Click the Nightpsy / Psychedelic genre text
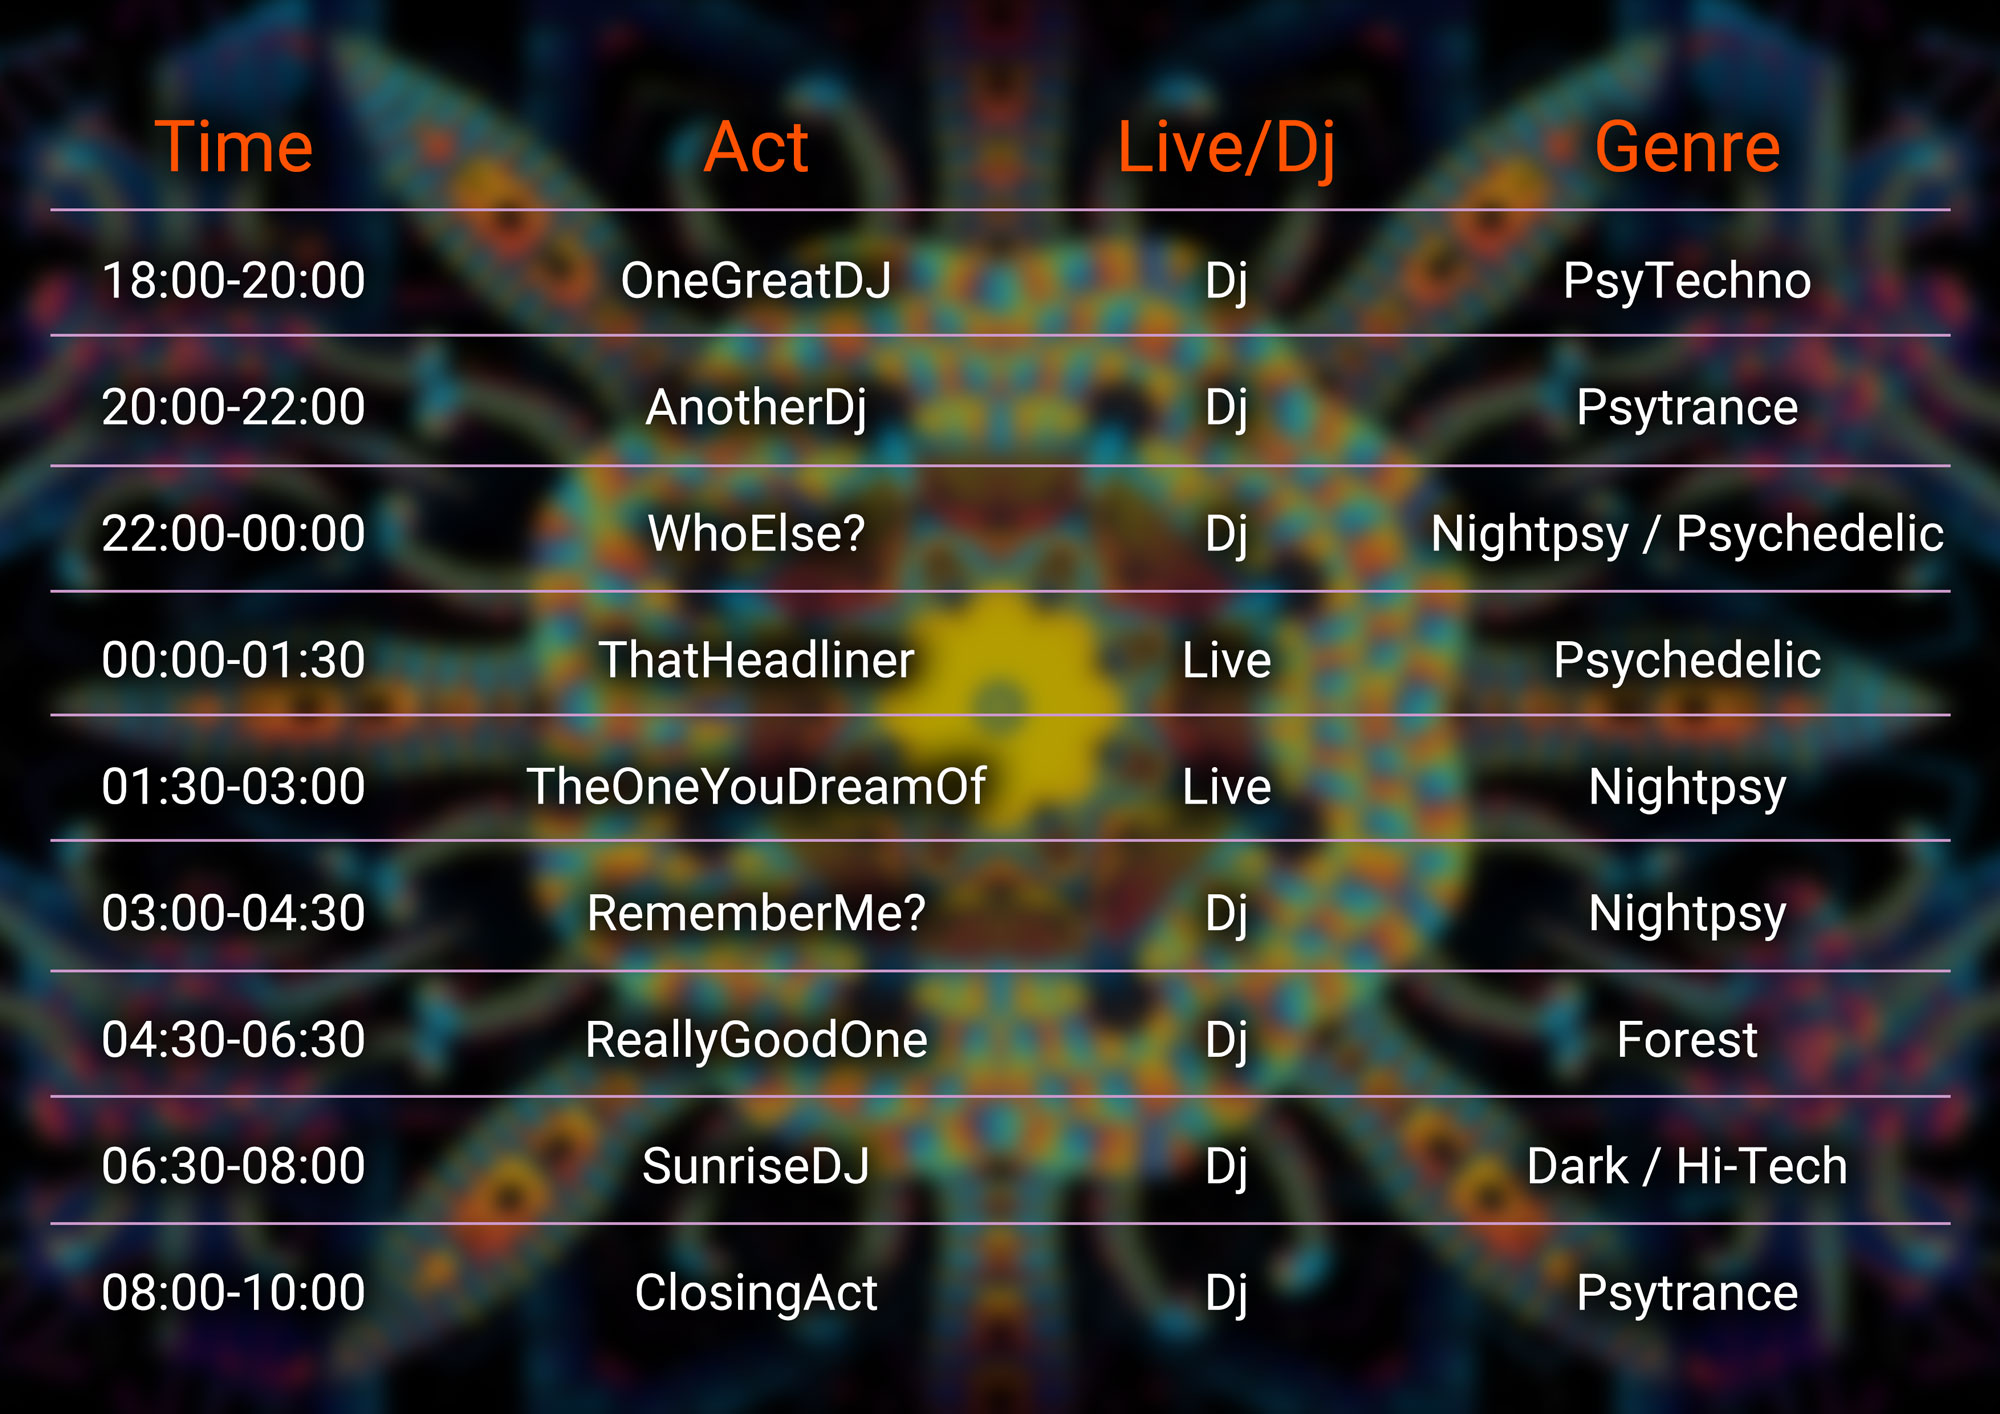Image resolution: width=2000 pixels, height=1414 pixels. point(1687,534)
